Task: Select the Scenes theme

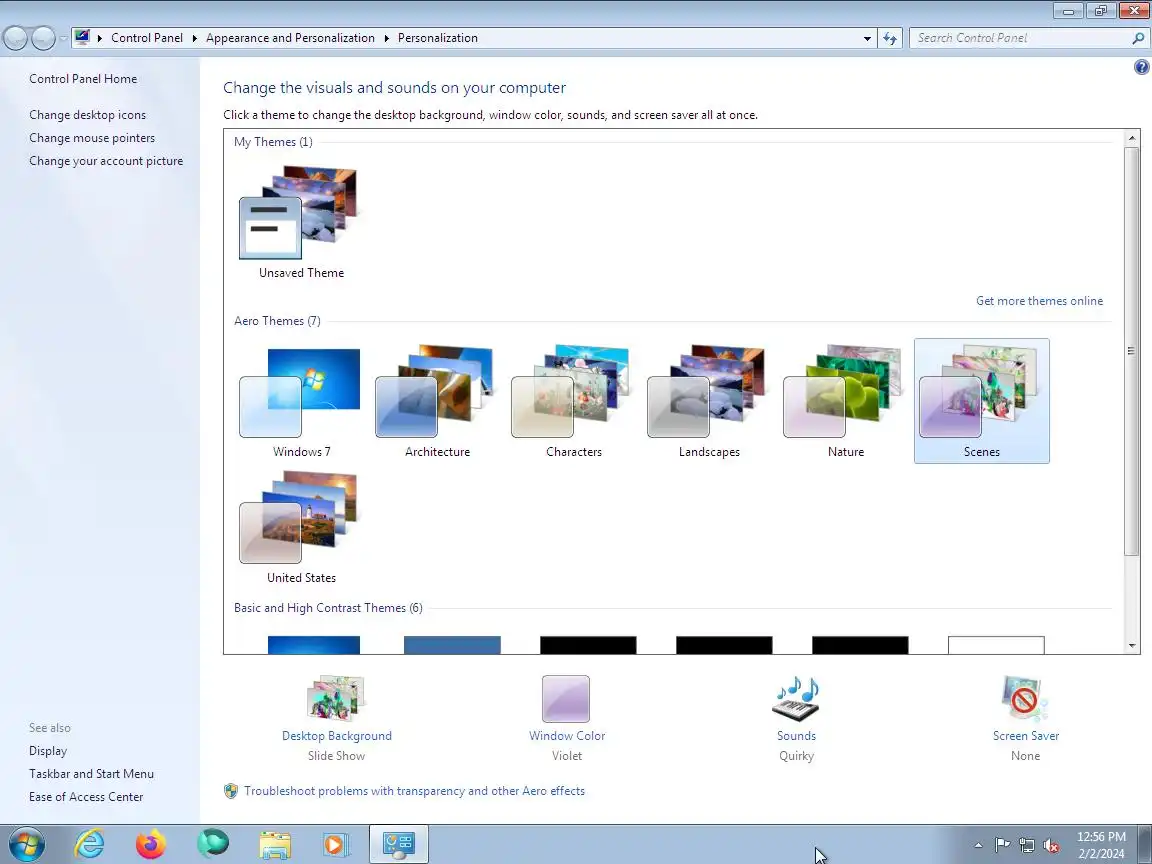Action: point(982,401)
